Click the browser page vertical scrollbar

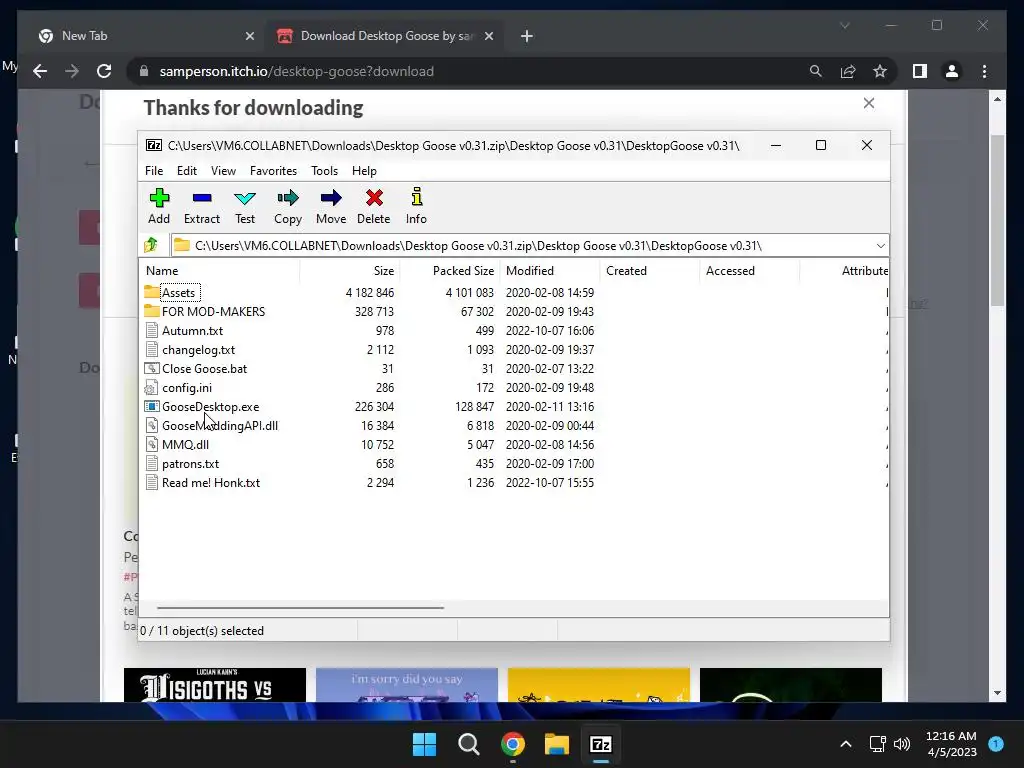coord(997,221)
